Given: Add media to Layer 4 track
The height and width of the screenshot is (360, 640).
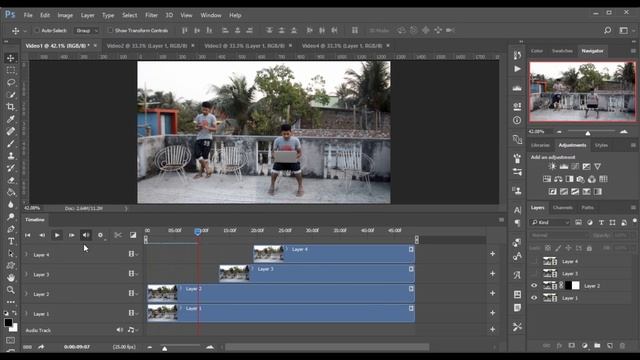Looking at the screenshot, I should point(493,254).
